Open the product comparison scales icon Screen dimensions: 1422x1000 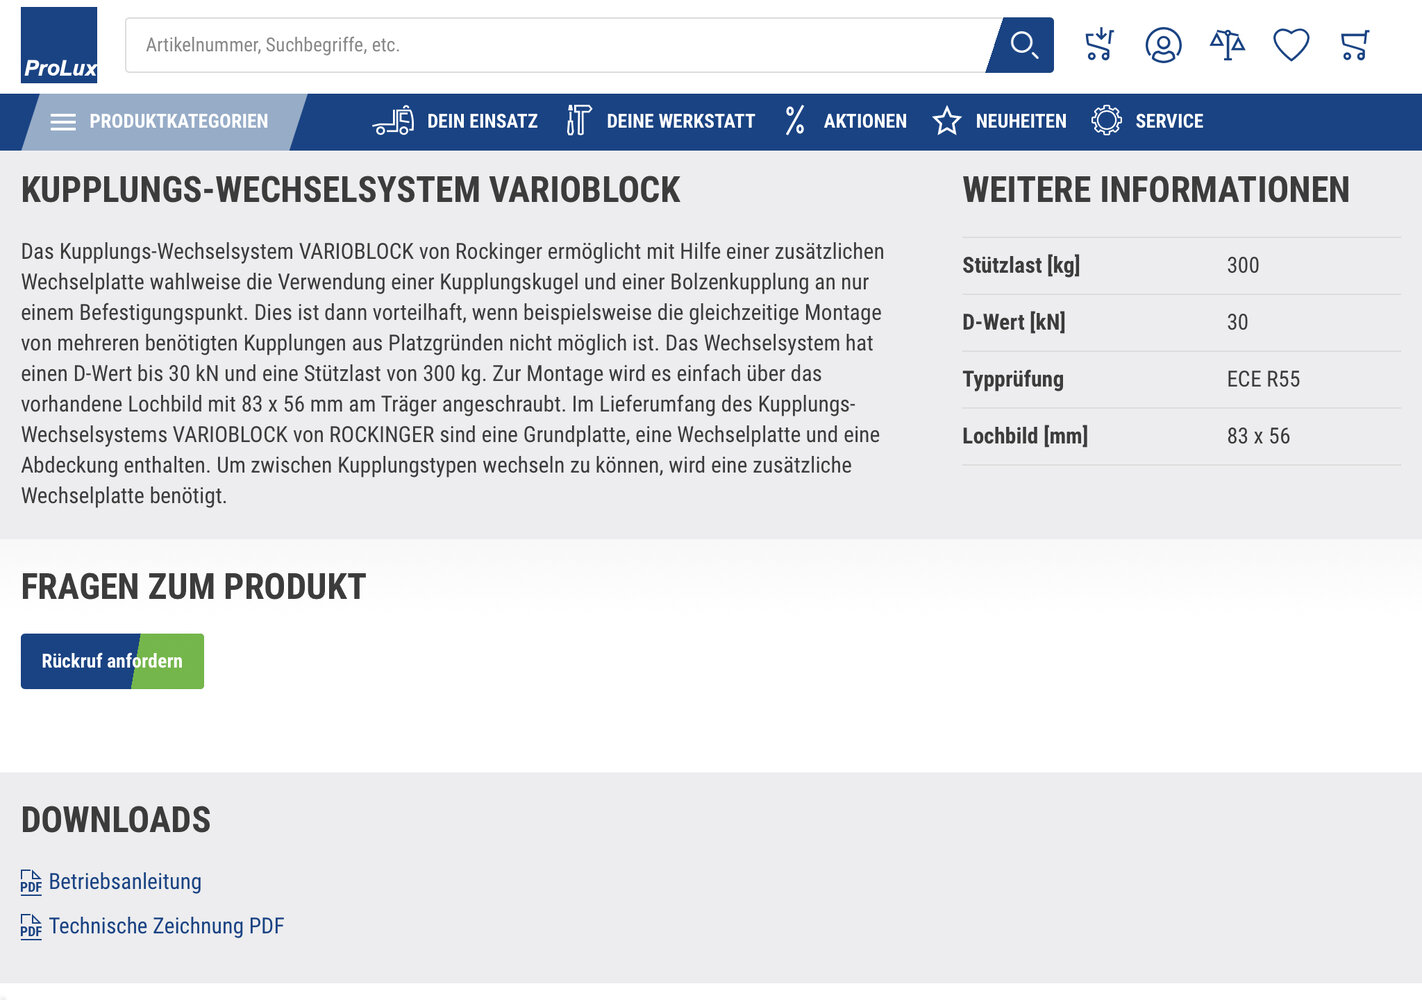click(1227, 45)
